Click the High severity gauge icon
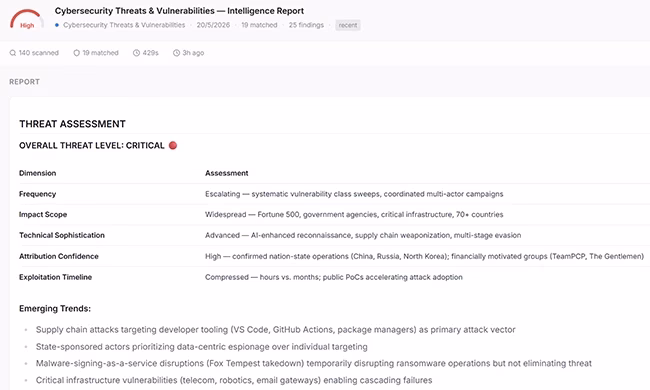Image resolution: width=650 pixels, height=390 pixels. (27, 19)
